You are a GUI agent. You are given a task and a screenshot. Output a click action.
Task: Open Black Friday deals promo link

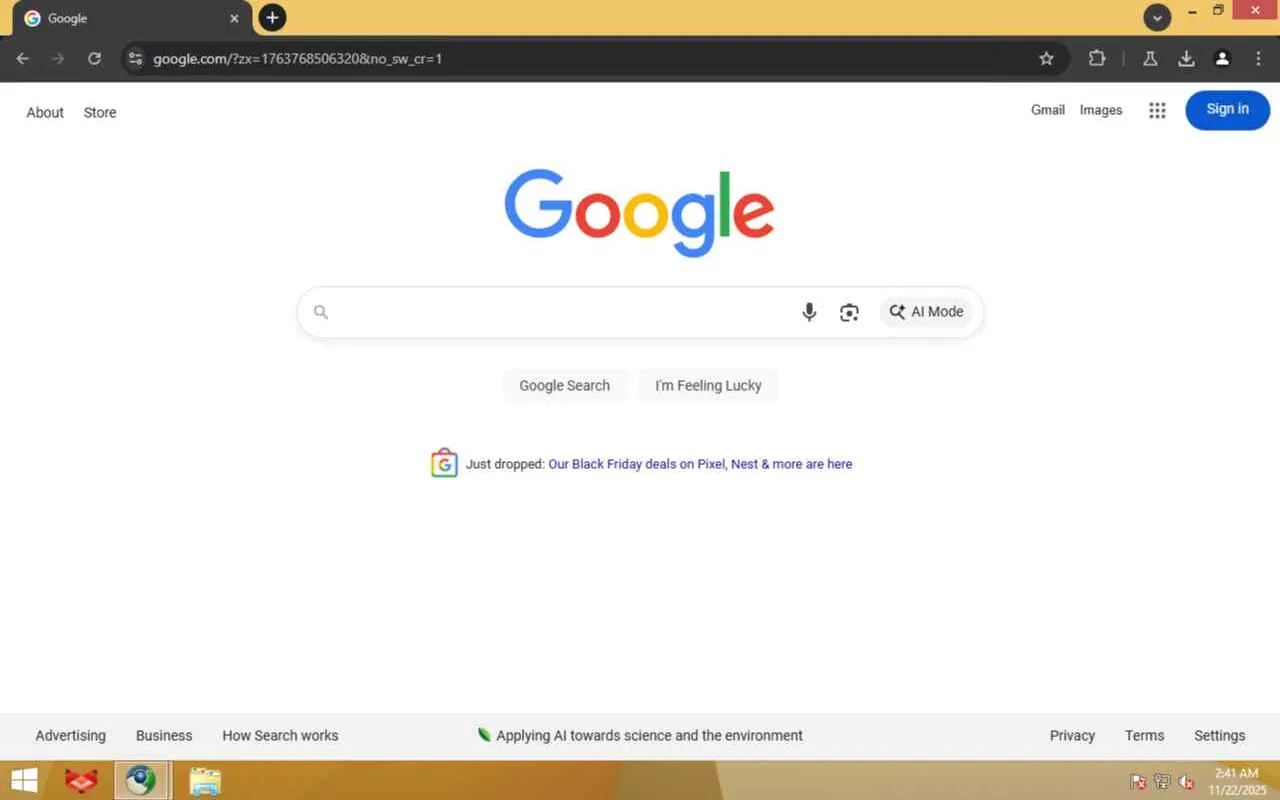click(x=700, y=464)
